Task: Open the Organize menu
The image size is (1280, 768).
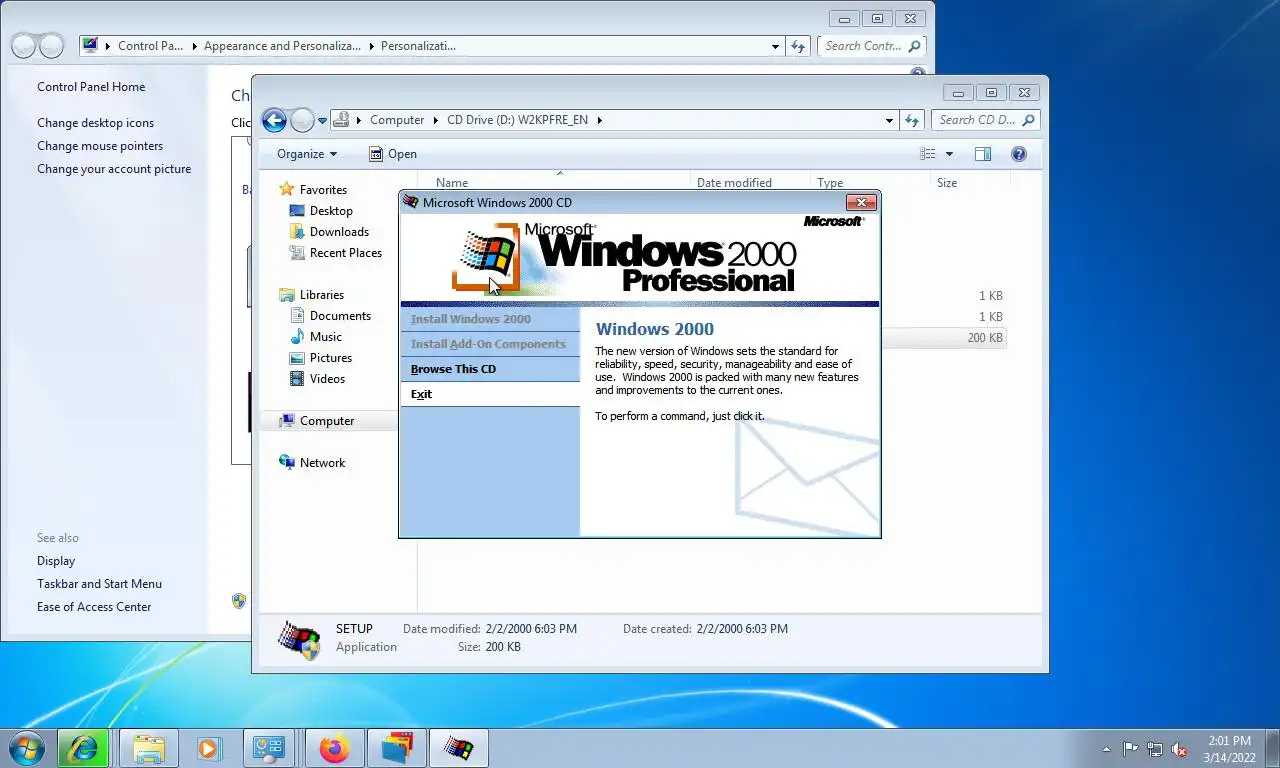Action: coord(307,154)
